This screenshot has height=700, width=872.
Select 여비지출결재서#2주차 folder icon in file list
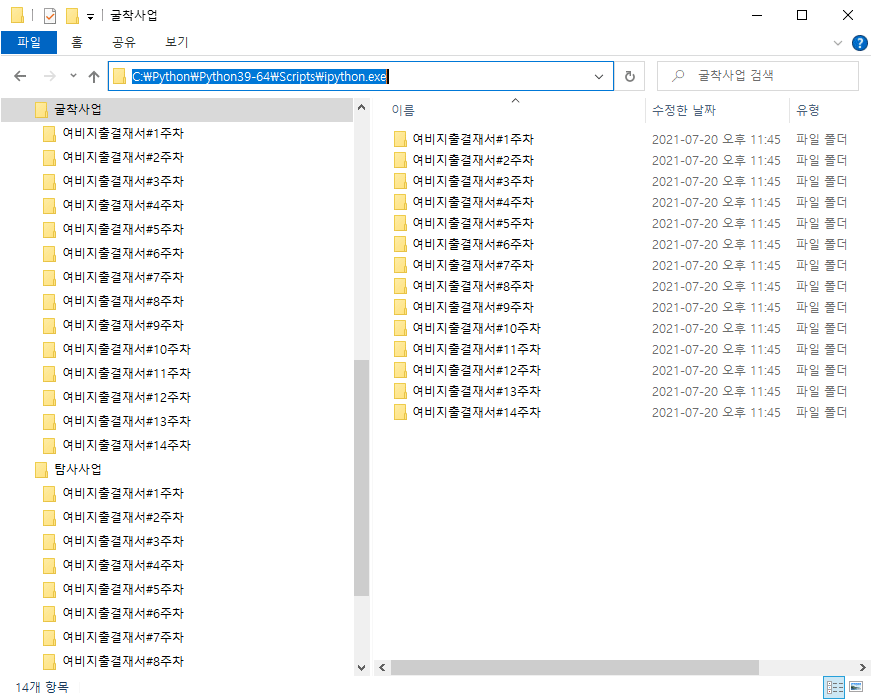[x=400, y=160]
